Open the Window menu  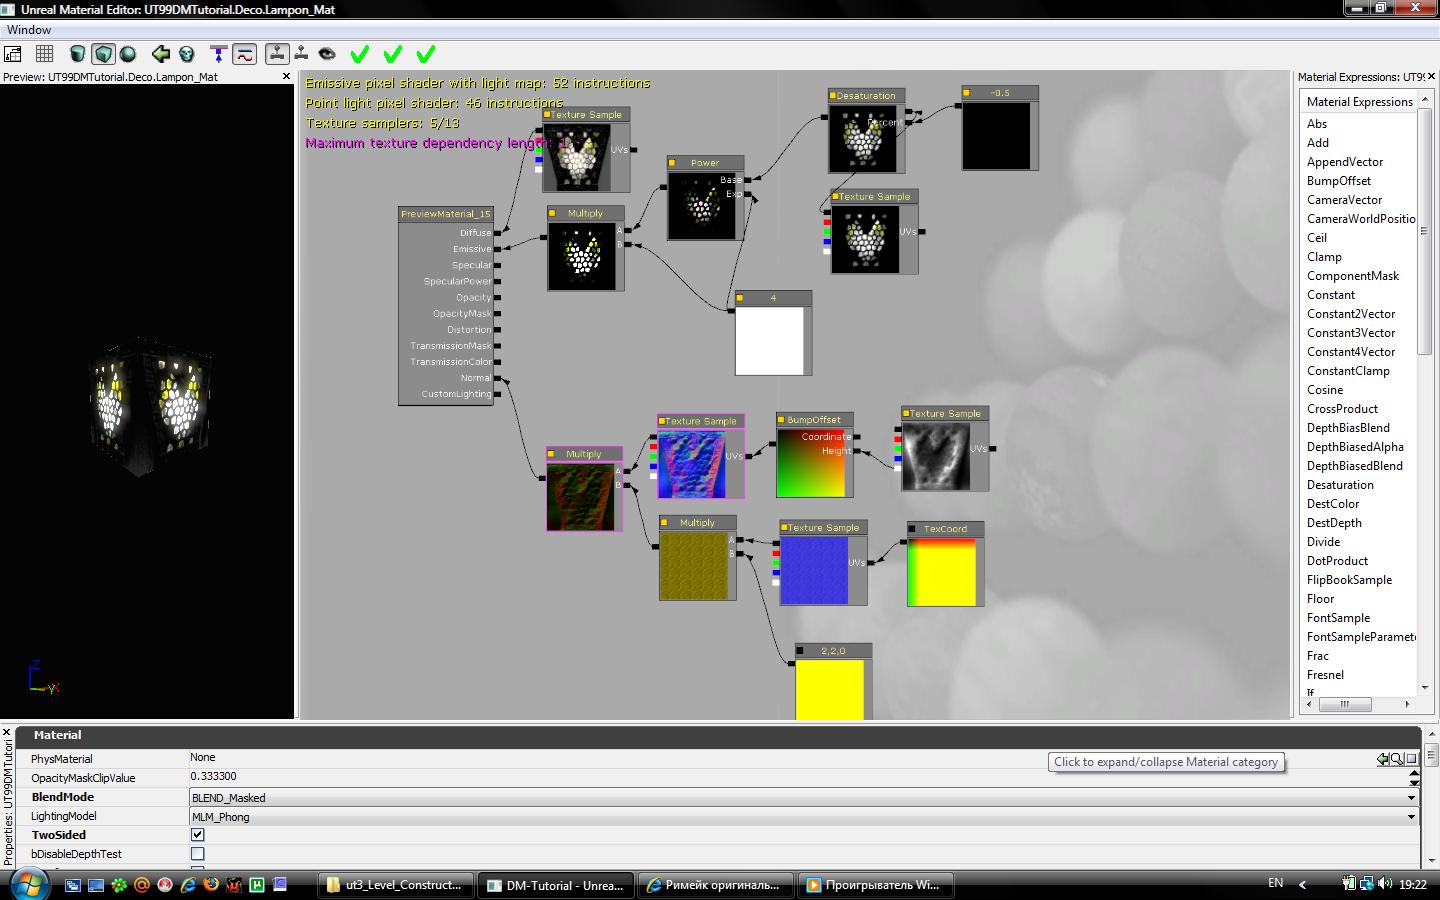click(x=29, y=30)
